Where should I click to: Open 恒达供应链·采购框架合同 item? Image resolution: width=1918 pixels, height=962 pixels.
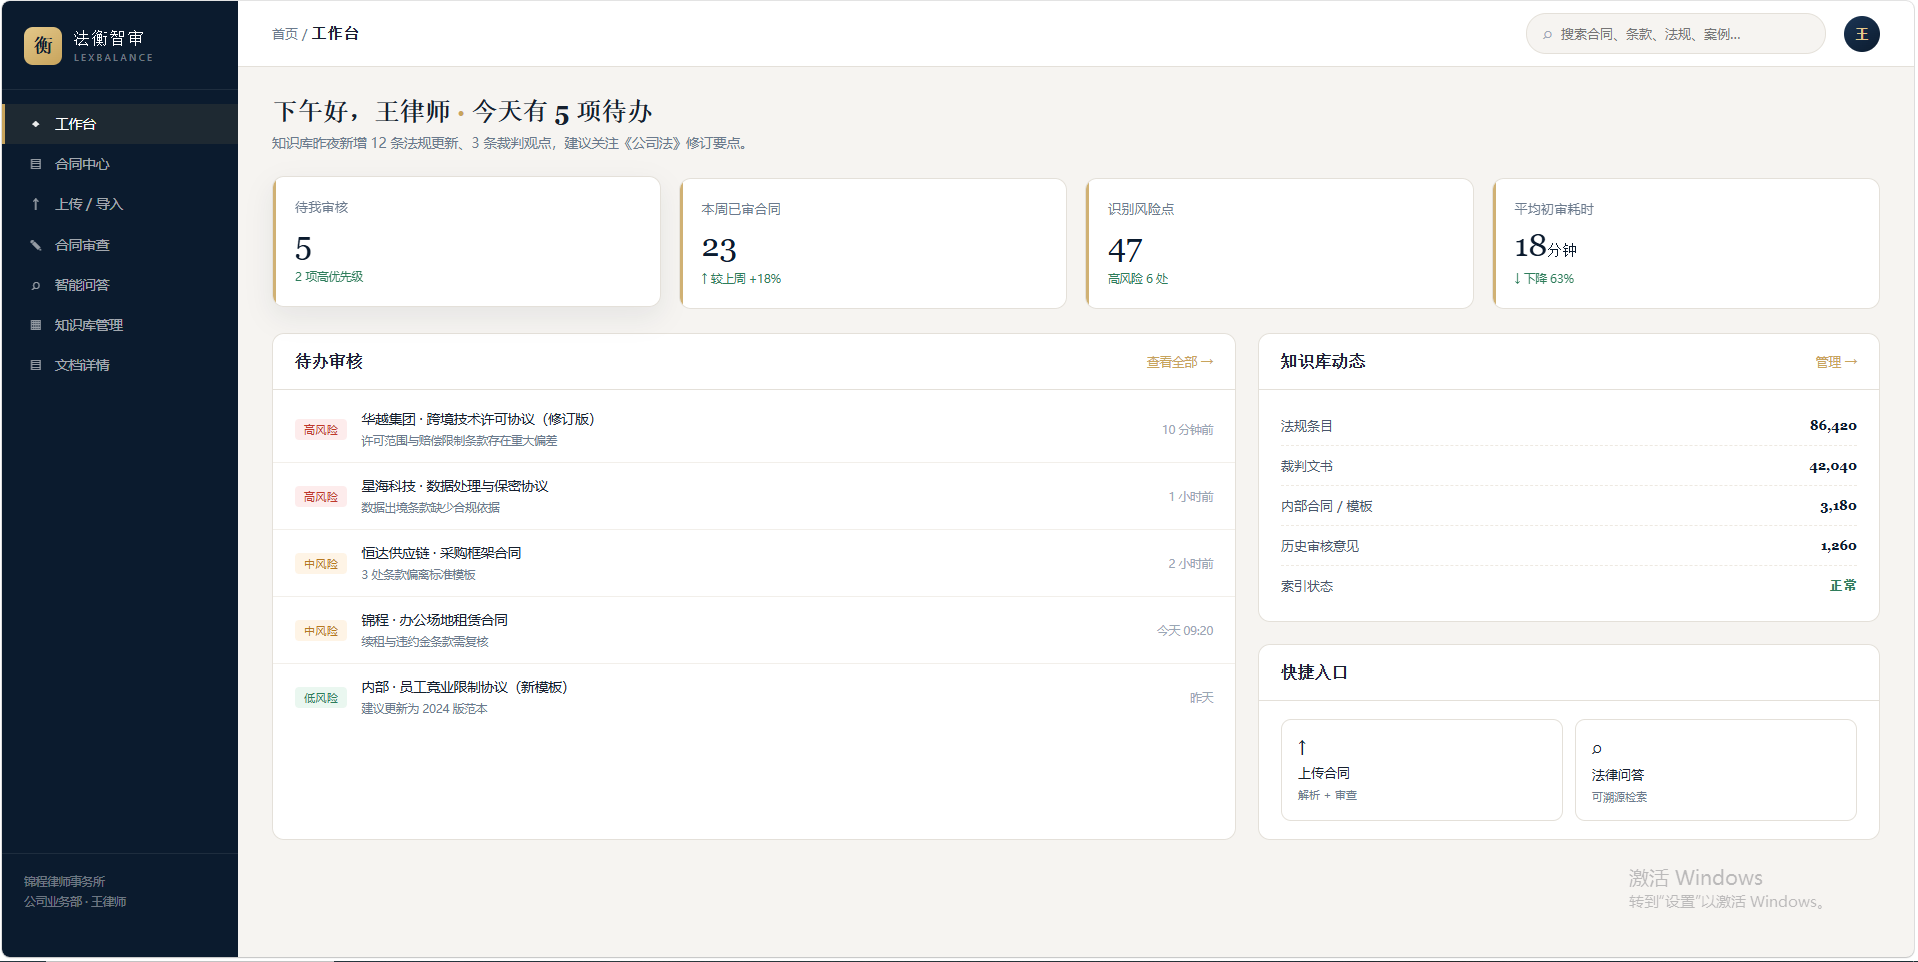pyautogui.click(x=754, y=563)
